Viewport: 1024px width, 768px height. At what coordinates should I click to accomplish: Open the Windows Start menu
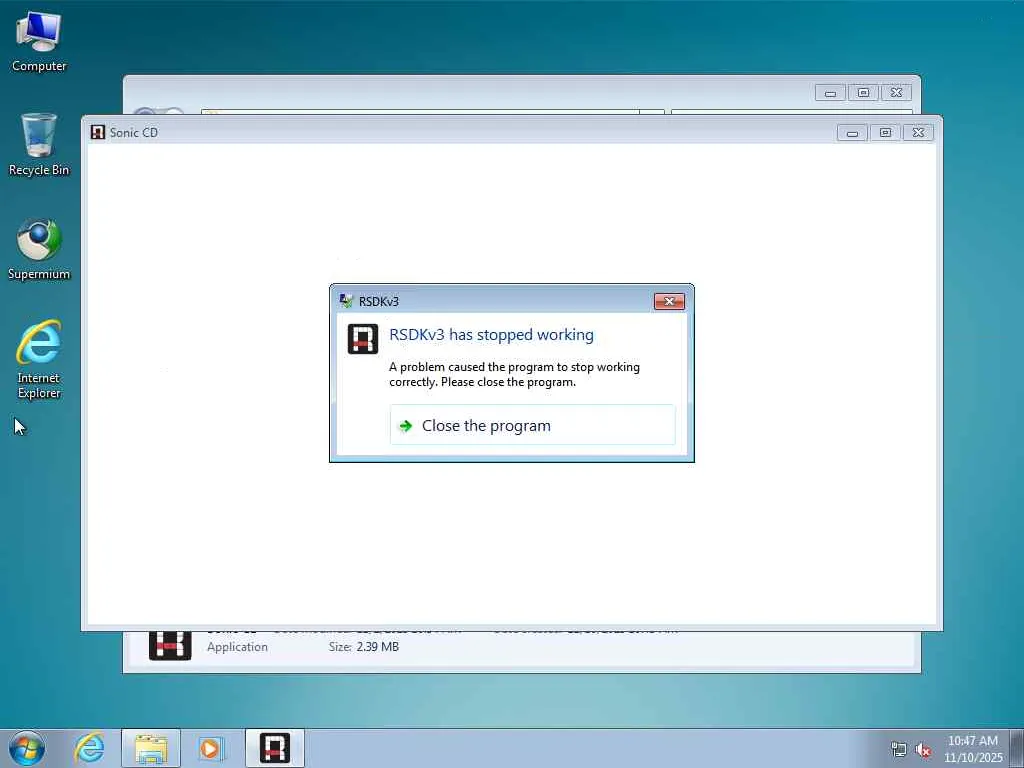pyautogui.click(x=27, y=748)
